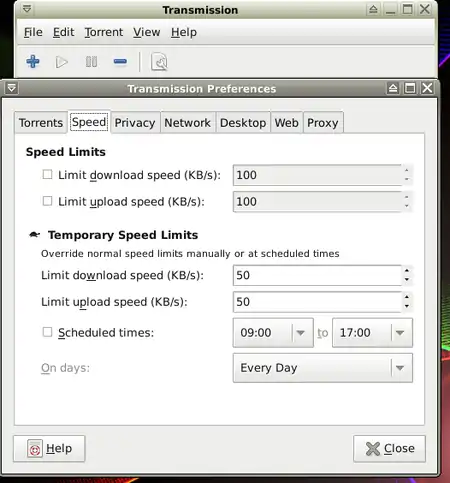The width and height of the screenshot is (450, 483).
Task: Open torrent properties via the document icon
Action: (159, 62)
